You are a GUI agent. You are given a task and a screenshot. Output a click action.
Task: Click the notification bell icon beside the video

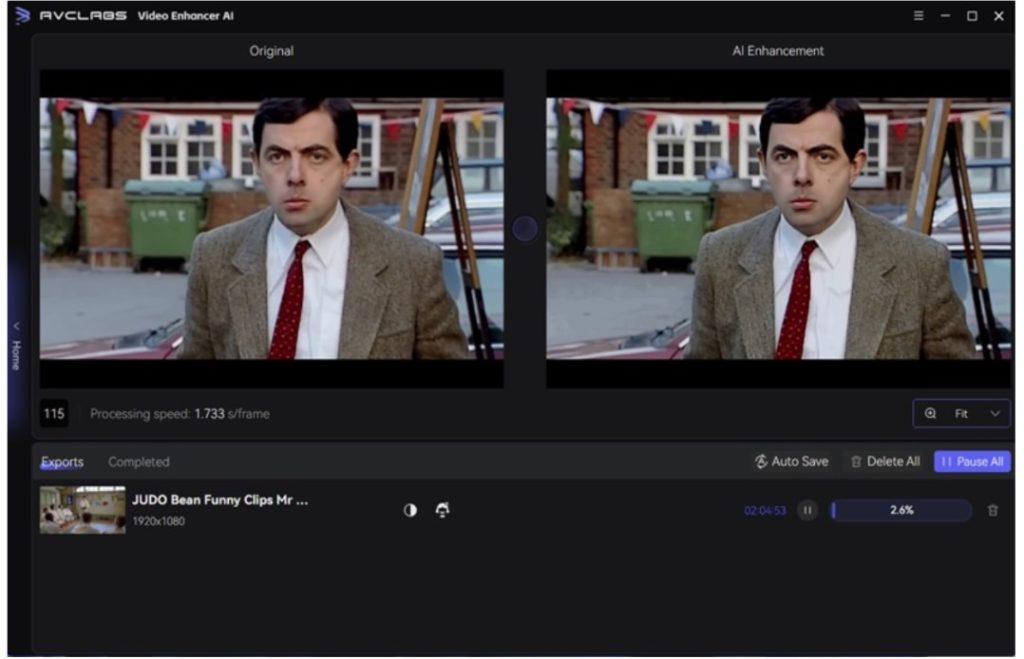(x=441, y=509)
